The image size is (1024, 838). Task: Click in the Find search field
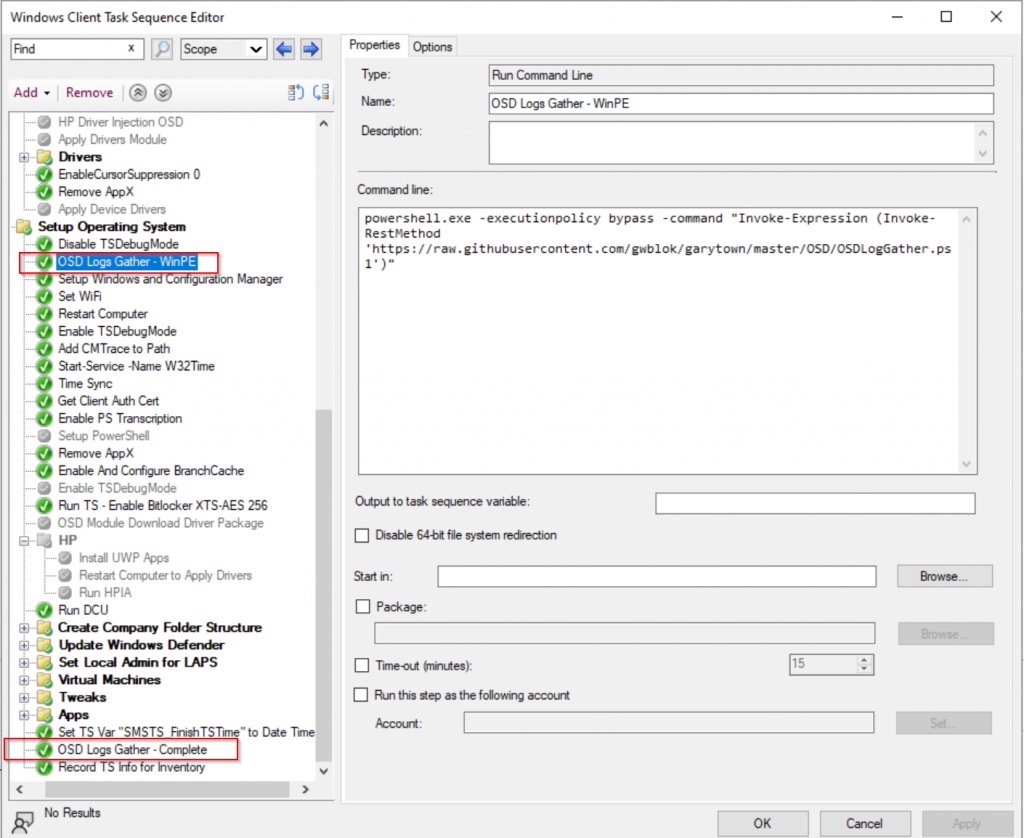point(69,49)
